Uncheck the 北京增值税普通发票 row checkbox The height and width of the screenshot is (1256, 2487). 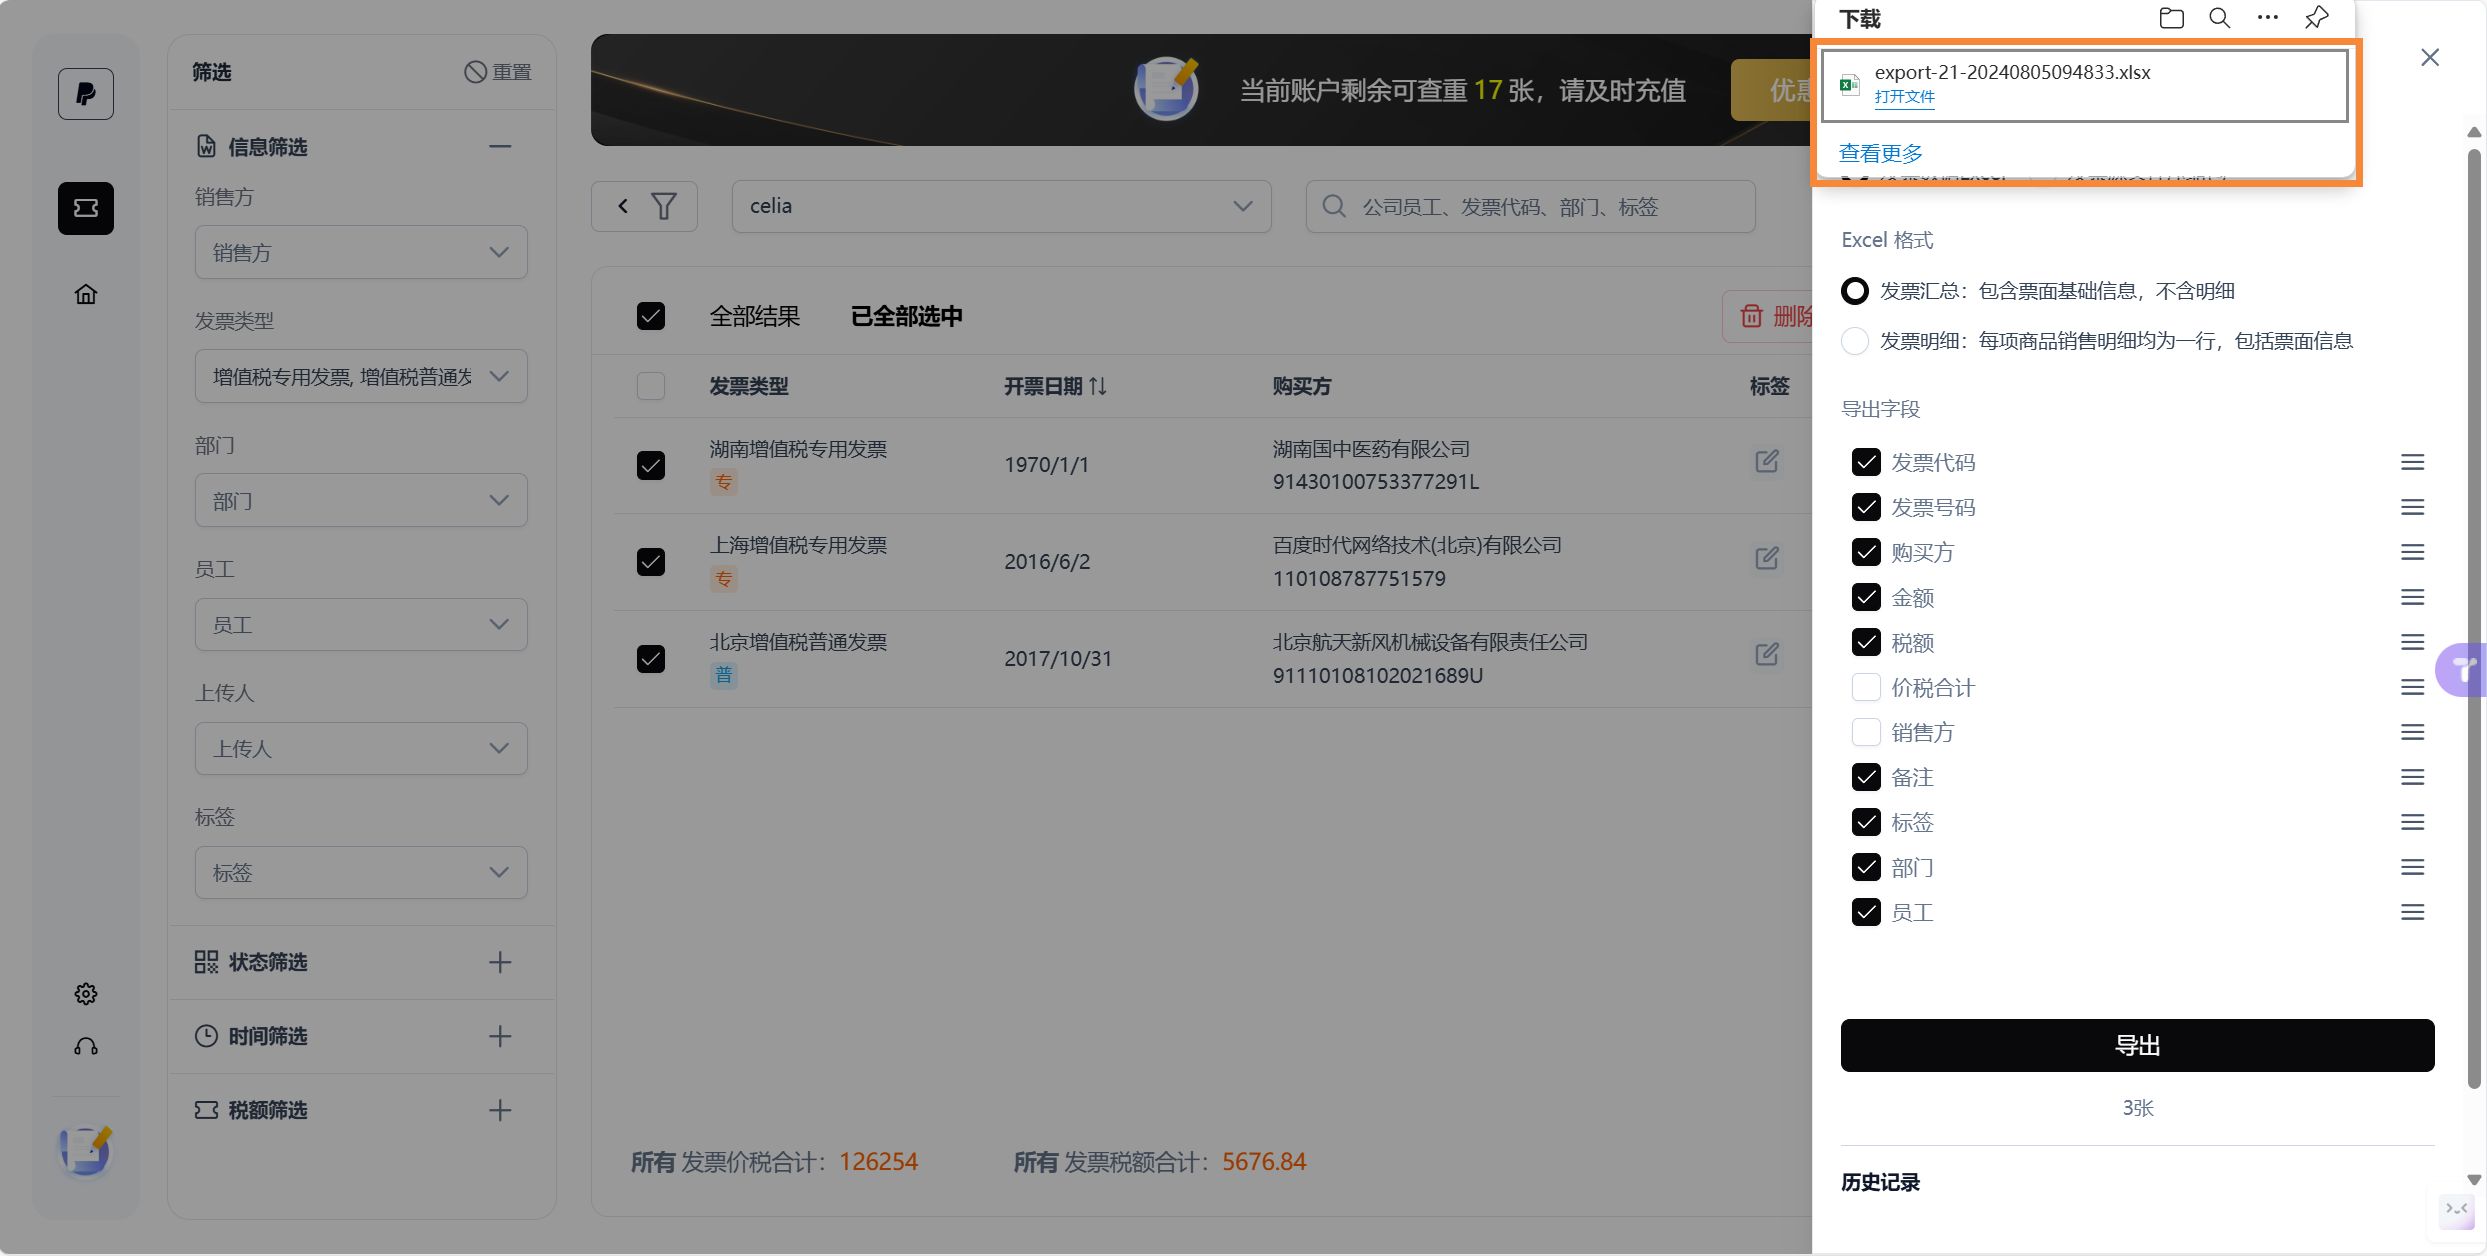651,658
